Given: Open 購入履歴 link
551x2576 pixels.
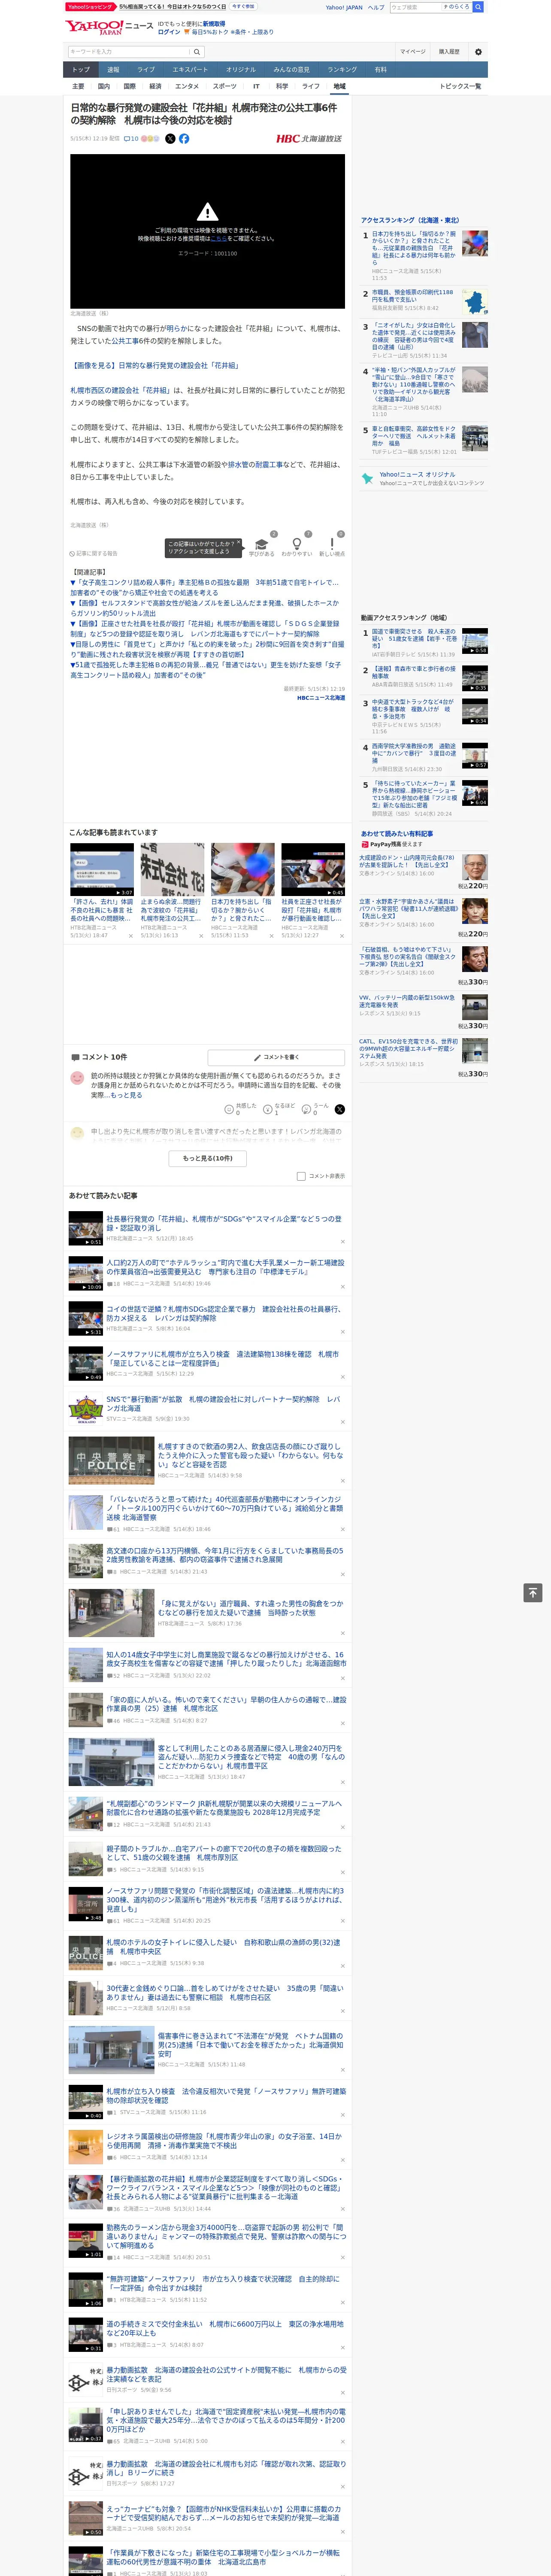Looking at the screenshot, I should click(x=449, y=52).
